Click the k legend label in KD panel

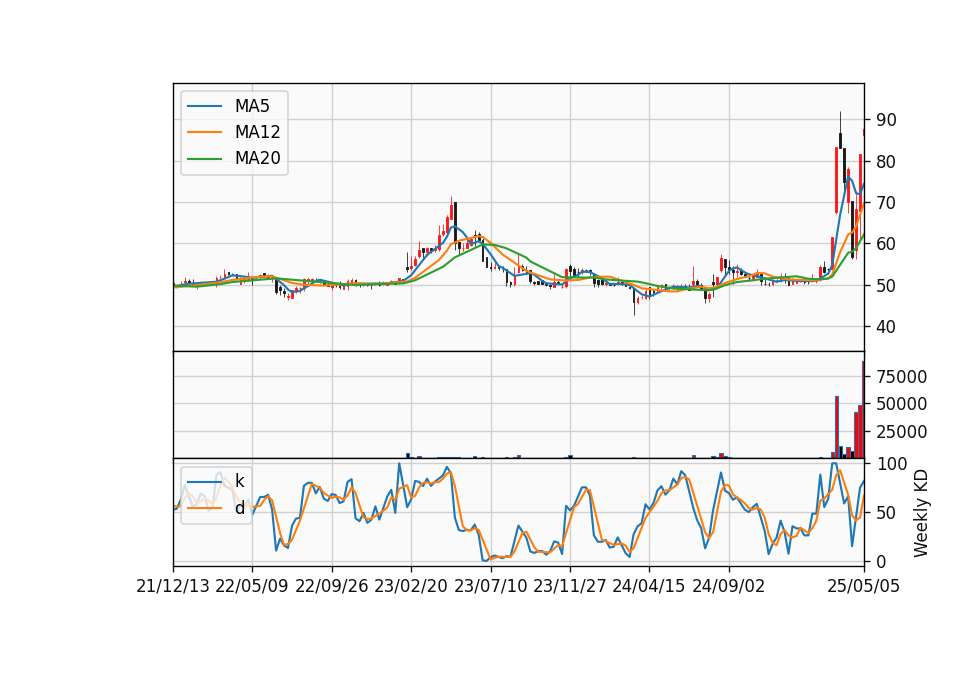coord(239,482)
